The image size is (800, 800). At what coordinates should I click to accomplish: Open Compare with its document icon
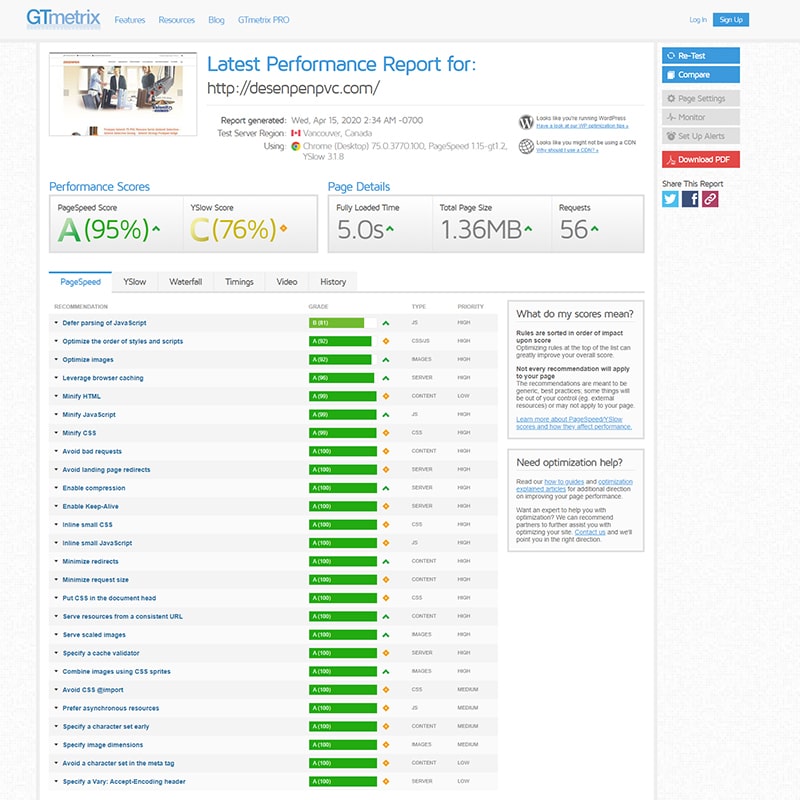click(700, 75)
